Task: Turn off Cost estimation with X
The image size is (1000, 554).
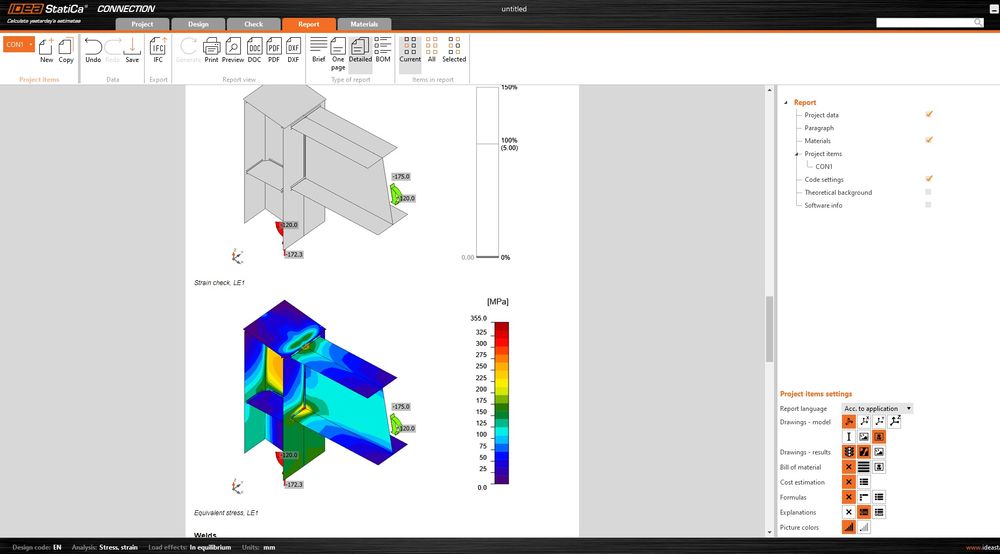Action: (x=849, y=482)
